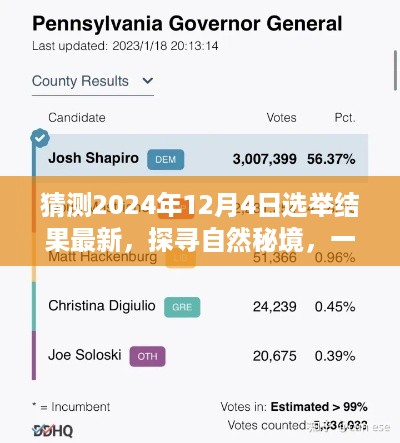Click the DDHQ logo
The width and height of the screenshot is (400, 443).
tap(53, 431)
